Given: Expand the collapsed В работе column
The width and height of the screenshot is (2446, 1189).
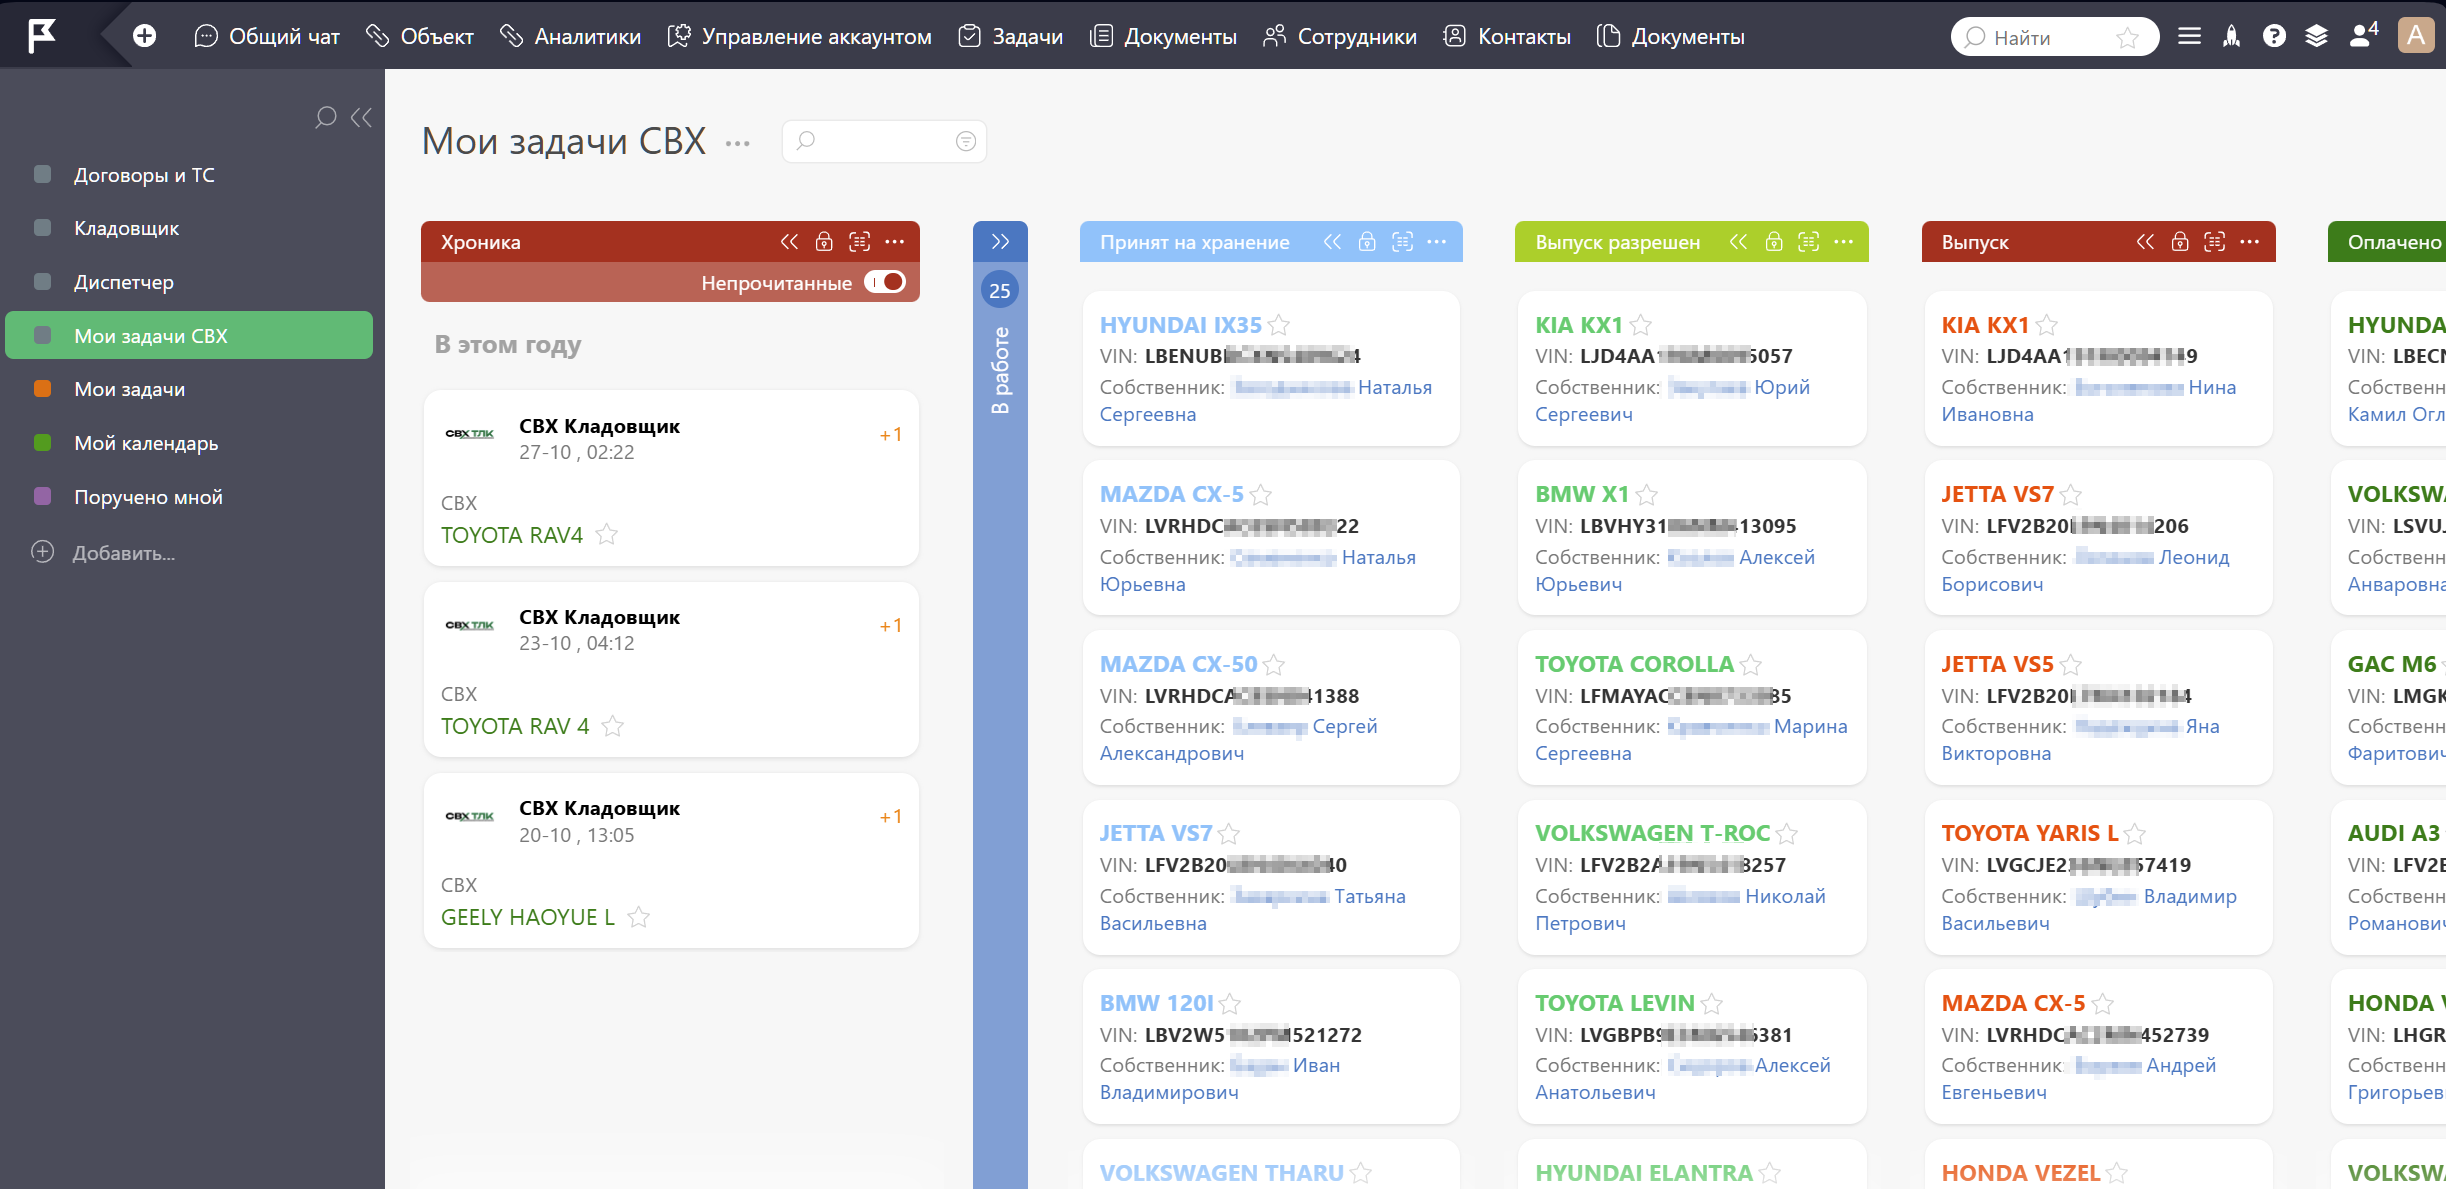Looking at the screenshot, I should (1000, 242).
